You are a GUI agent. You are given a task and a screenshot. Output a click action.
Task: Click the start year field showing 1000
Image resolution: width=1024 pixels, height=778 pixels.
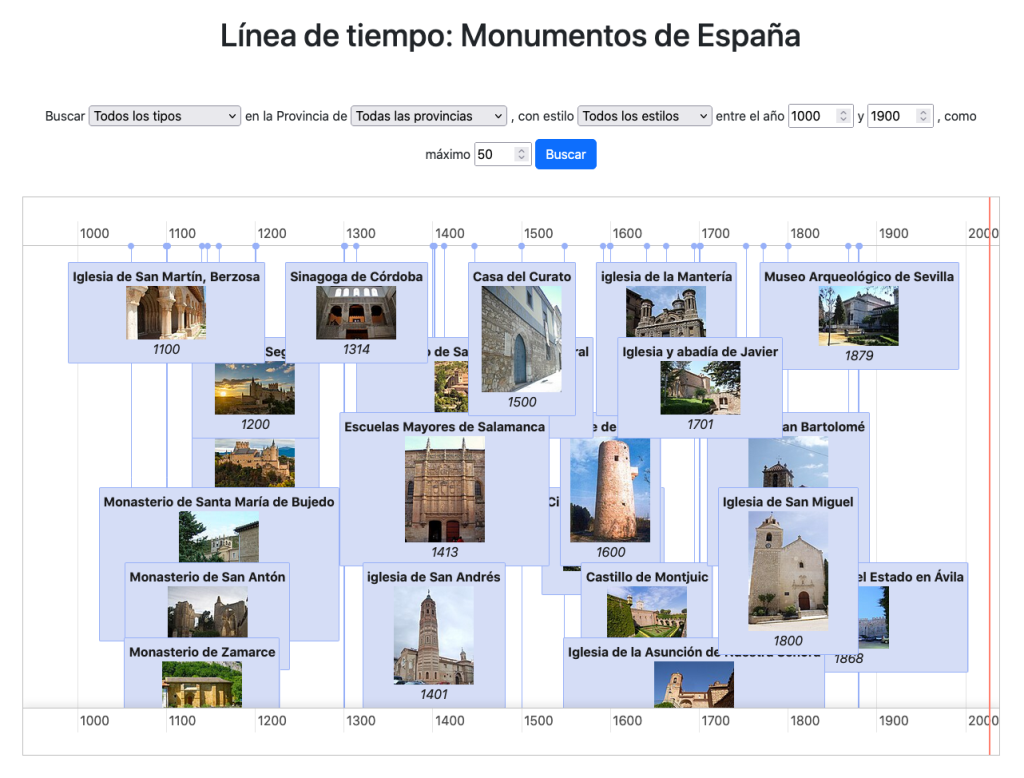812,116
